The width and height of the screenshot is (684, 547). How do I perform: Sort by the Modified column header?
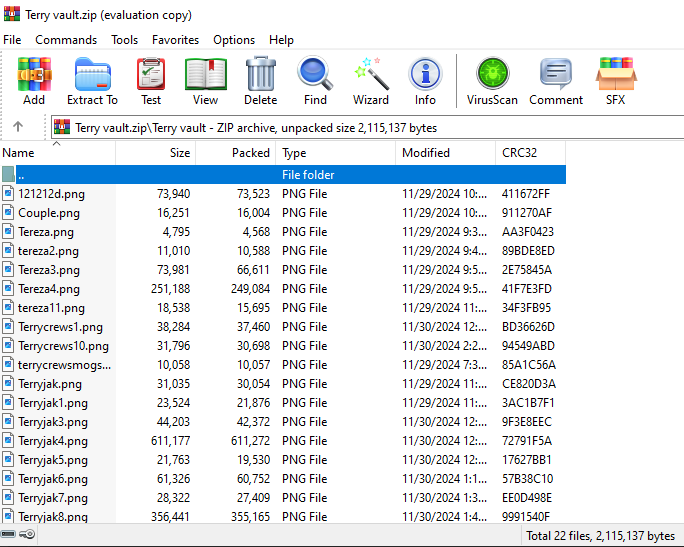445,153
